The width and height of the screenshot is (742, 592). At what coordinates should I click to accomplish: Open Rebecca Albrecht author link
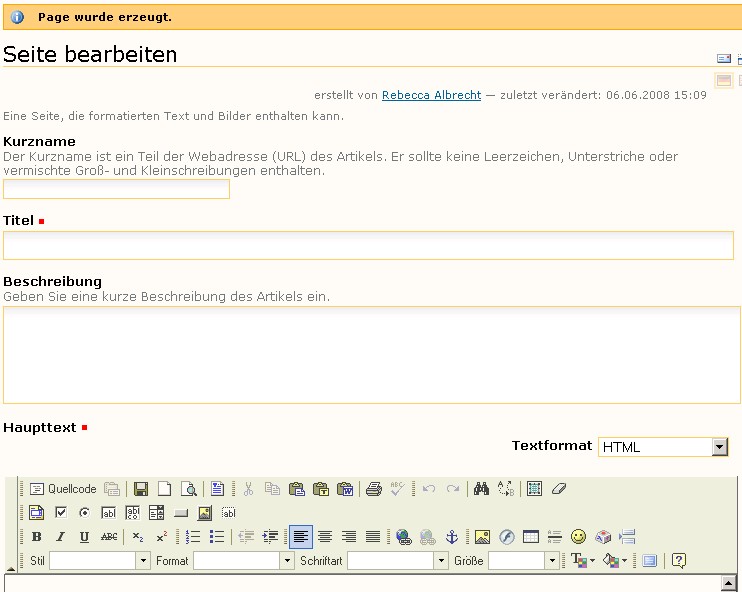(431, 95)
